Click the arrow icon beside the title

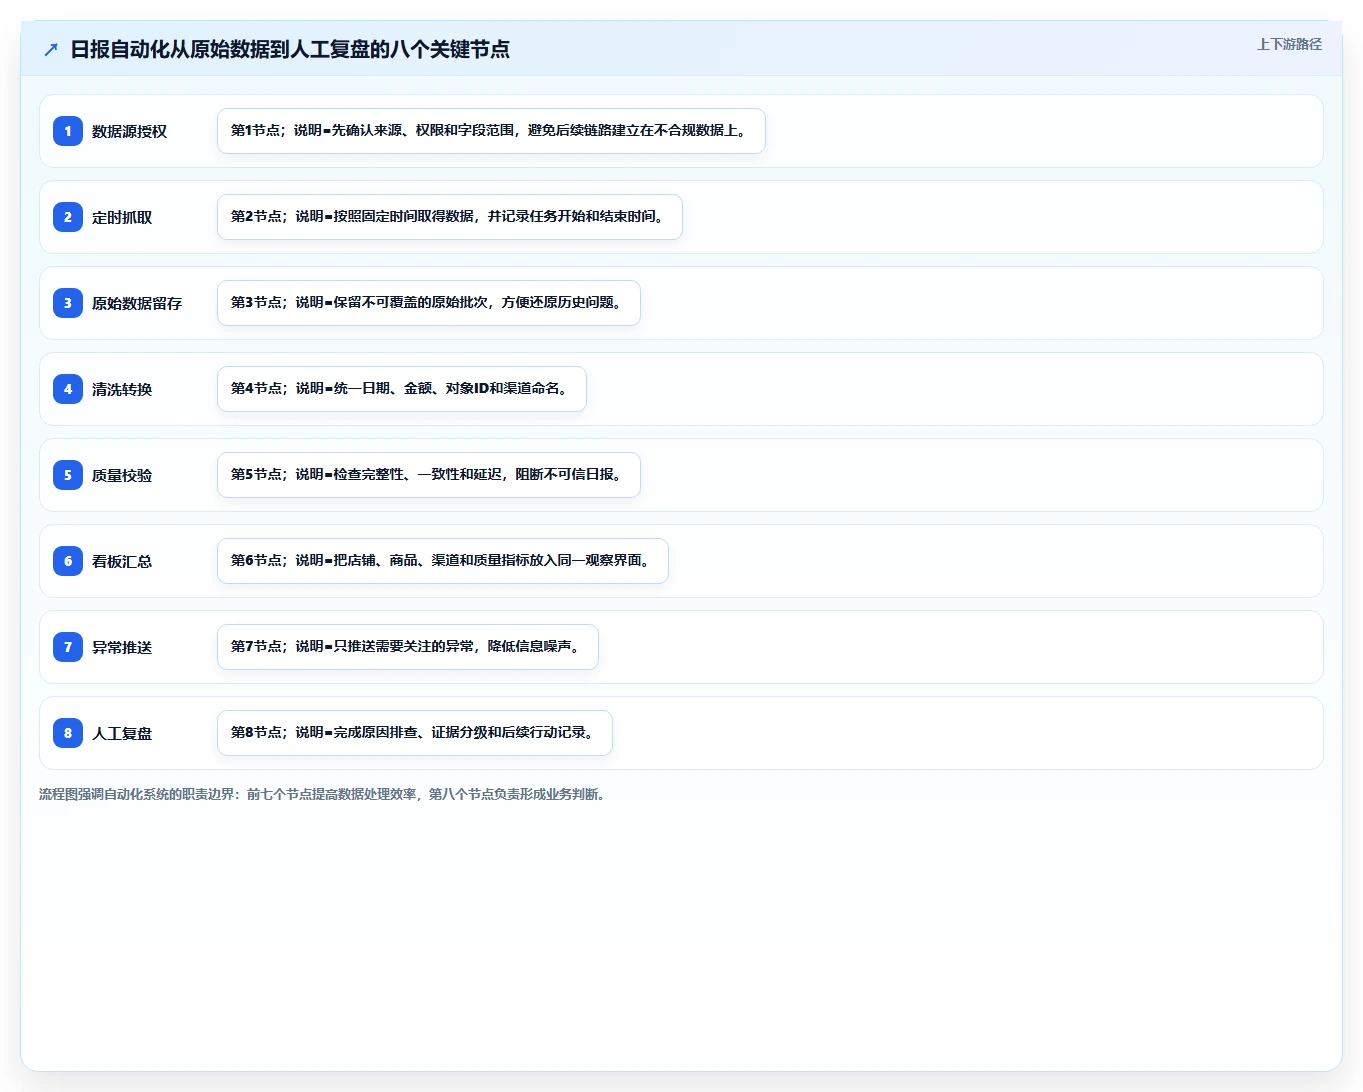(51, 49)
